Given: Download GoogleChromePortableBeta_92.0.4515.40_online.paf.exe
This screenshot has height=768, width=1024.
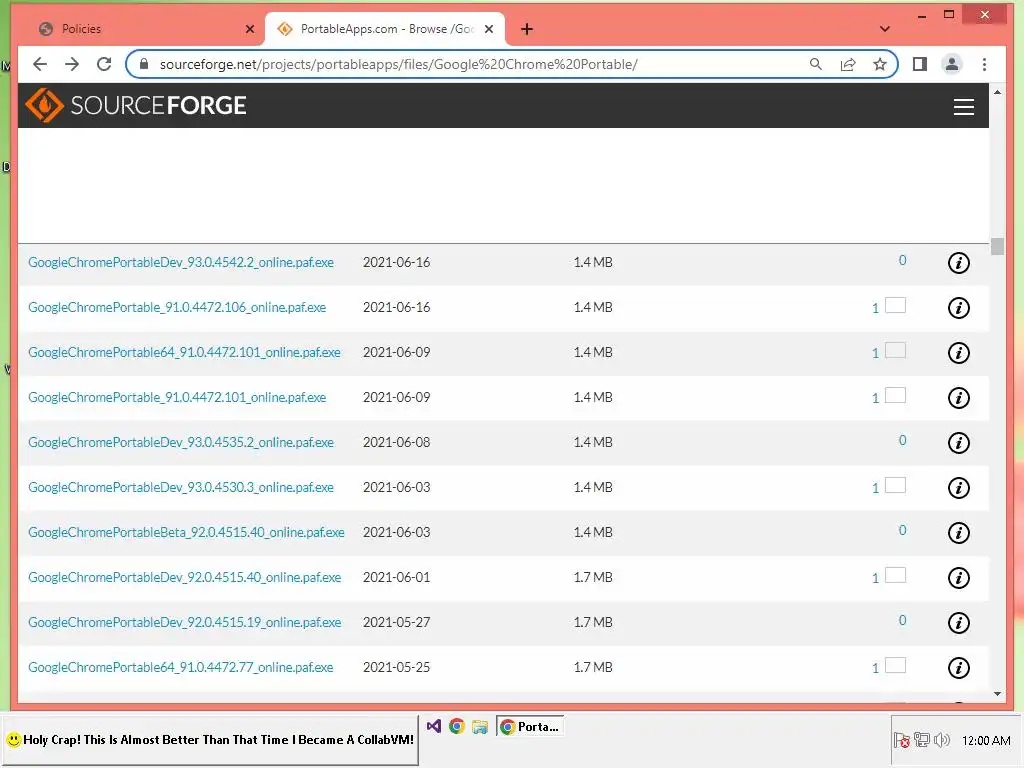Looking at the screenshot, I should 186,532.
